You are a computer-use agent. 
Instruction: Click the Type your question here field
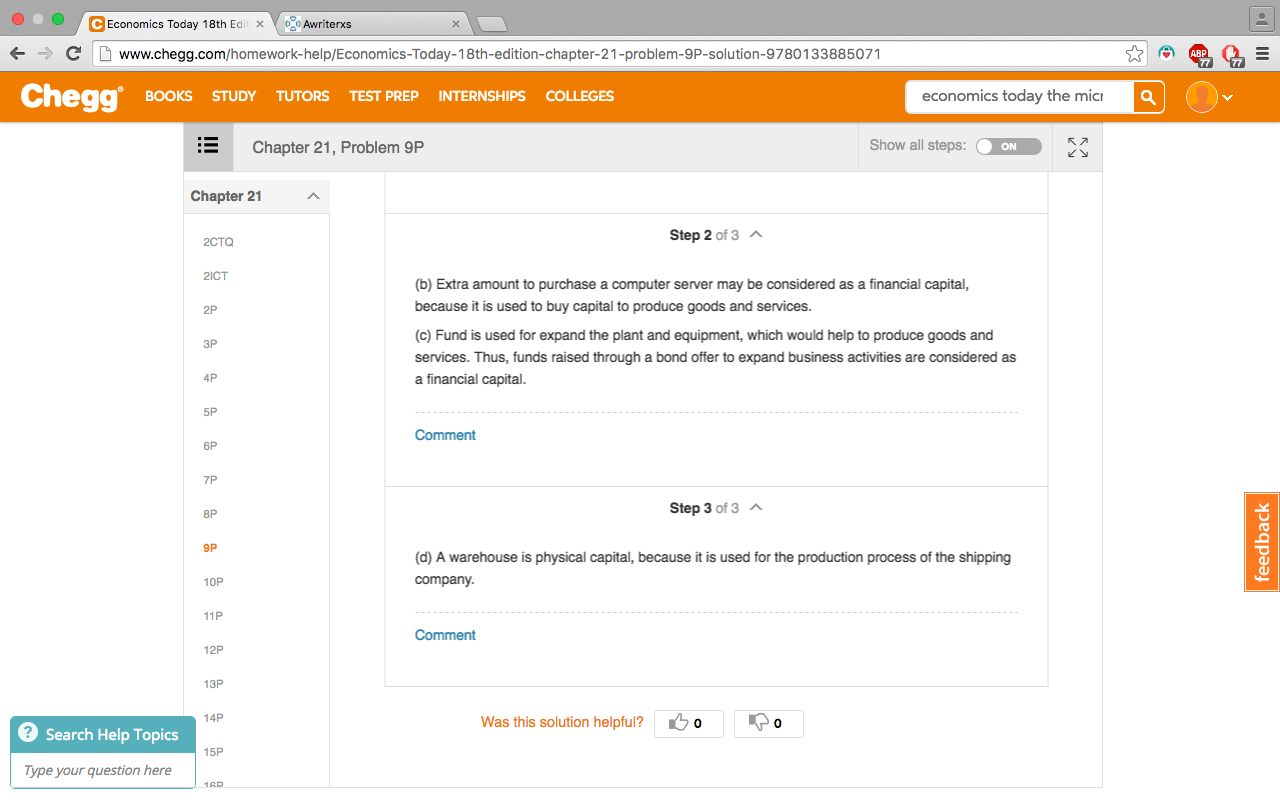coord(97,770)
